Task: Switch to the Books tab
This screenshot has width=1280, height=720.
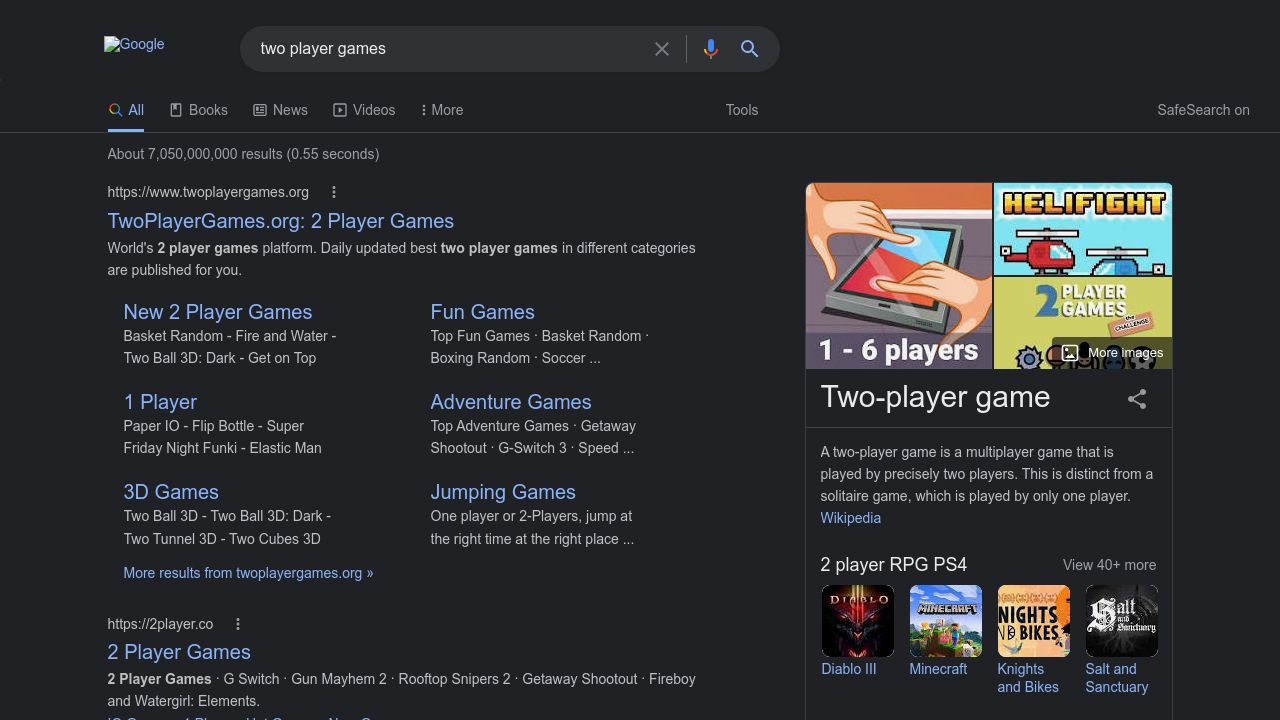Action: pyautogui.click(x=199, y=110)
